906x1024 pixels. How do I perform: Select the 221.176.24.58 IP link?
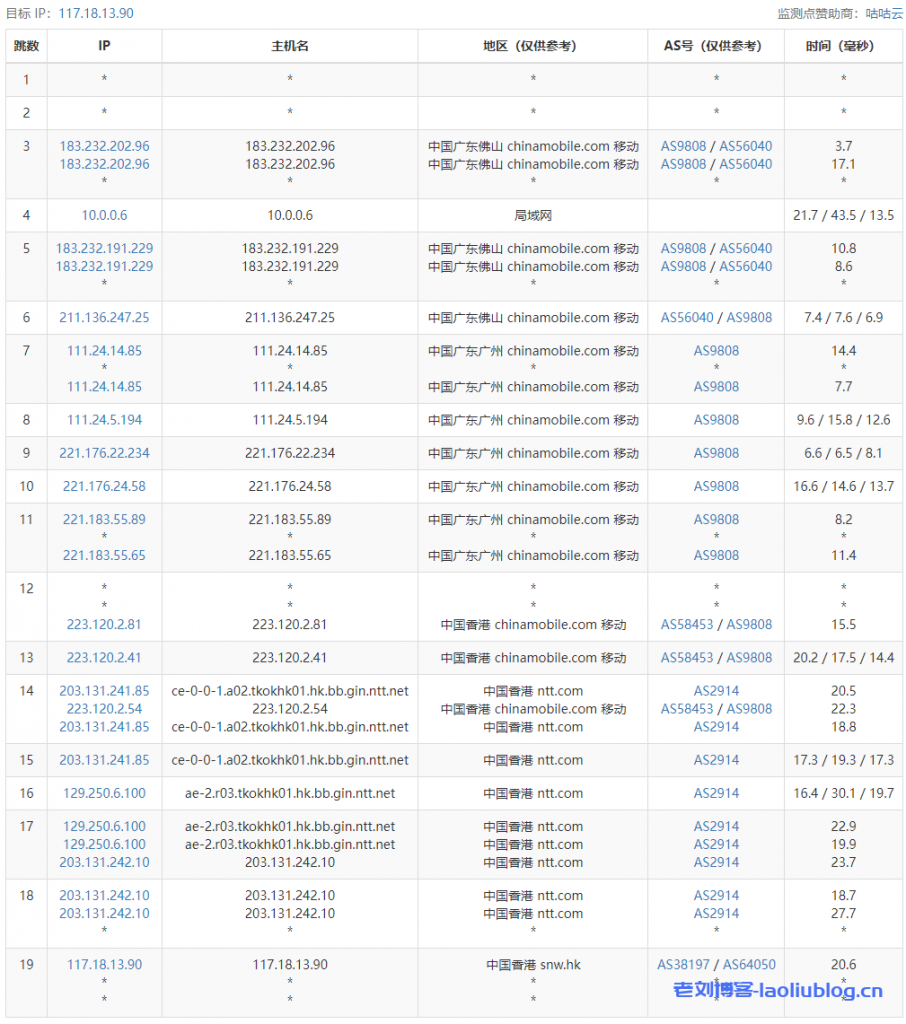coord(104,486)
